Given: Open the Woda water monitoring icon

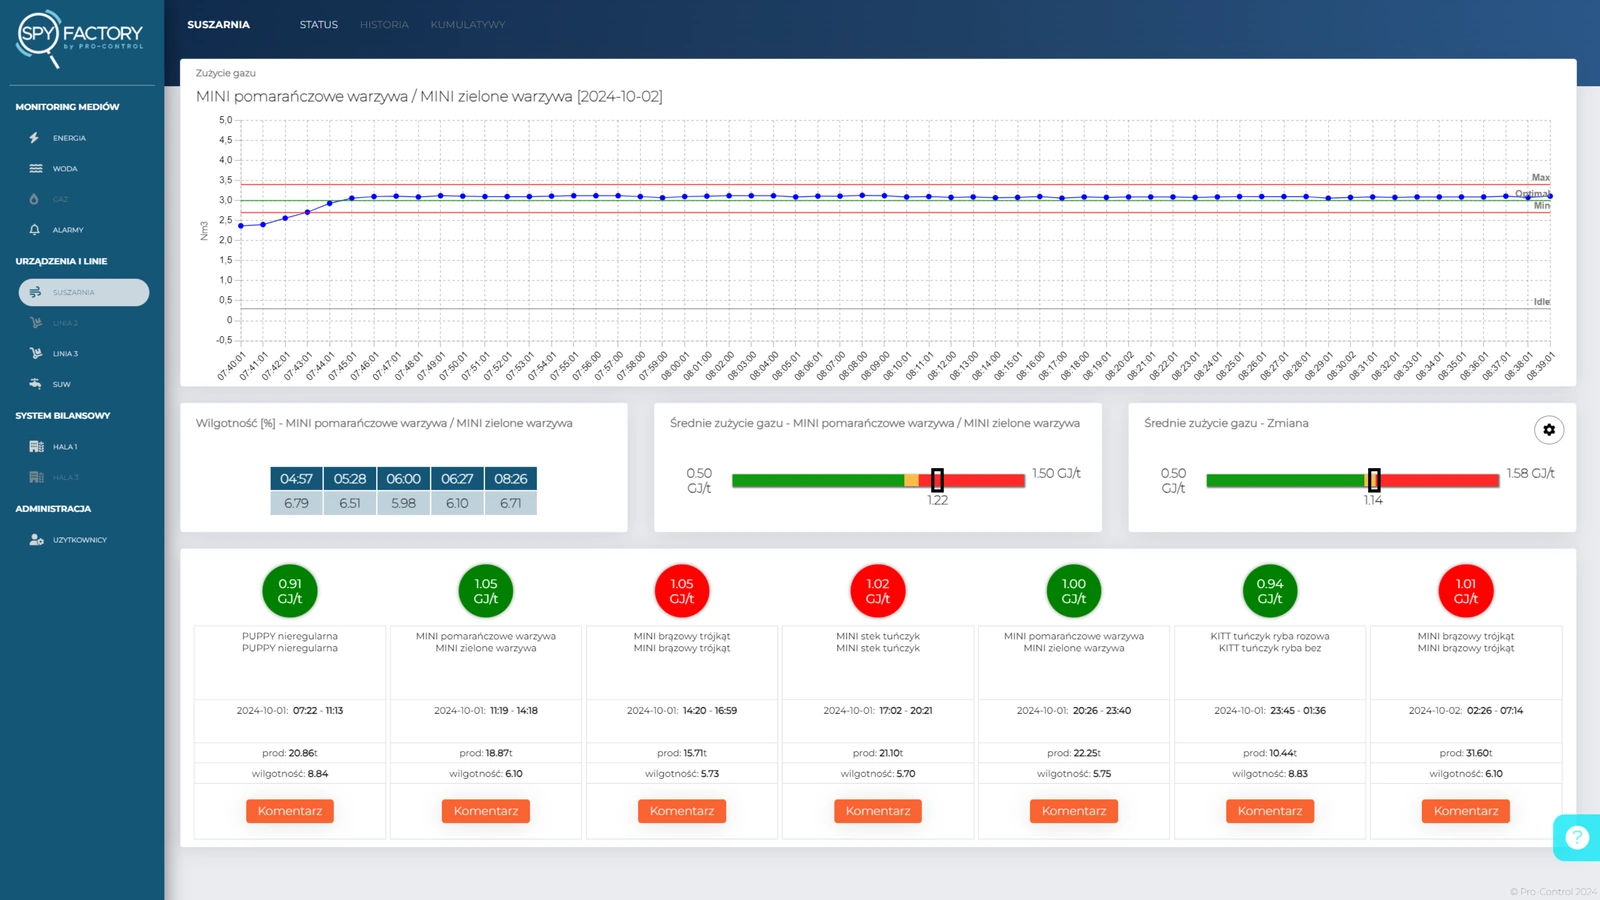Looking at the screenshot, I should tap(35, 169).
